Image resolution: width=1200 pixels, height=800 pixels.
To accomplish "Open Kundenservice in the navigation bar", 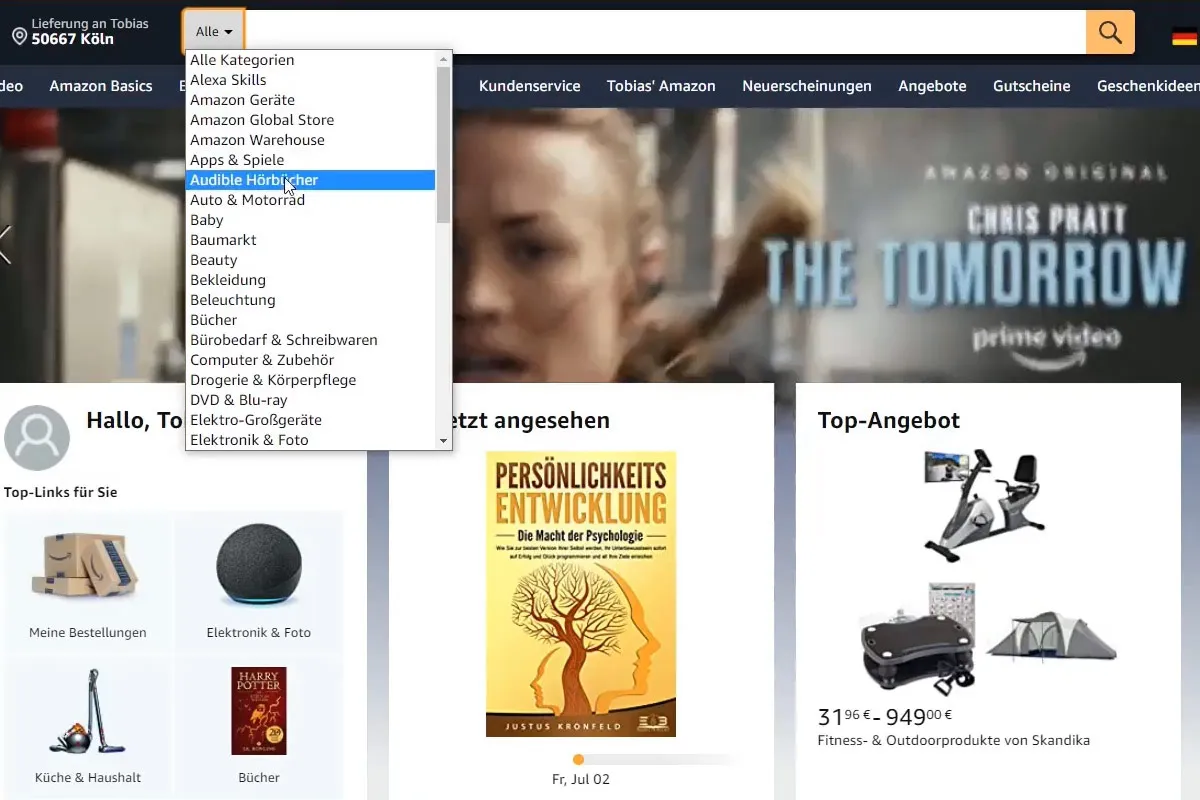I will tap(530, 86).
